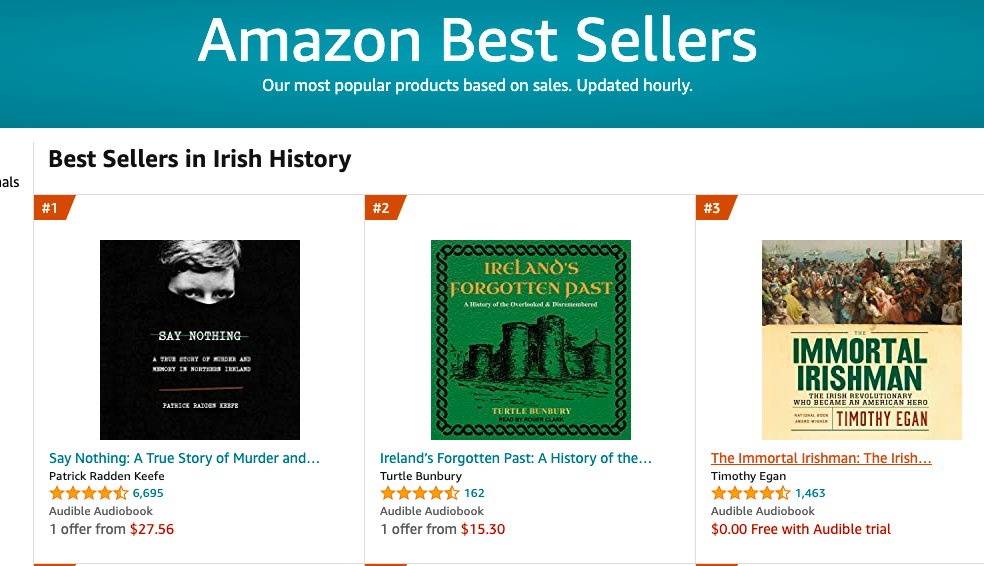This screenshot has height=566, width=984.
Task: Click the $15.30 offer price
Action: (x=483, y=529)
